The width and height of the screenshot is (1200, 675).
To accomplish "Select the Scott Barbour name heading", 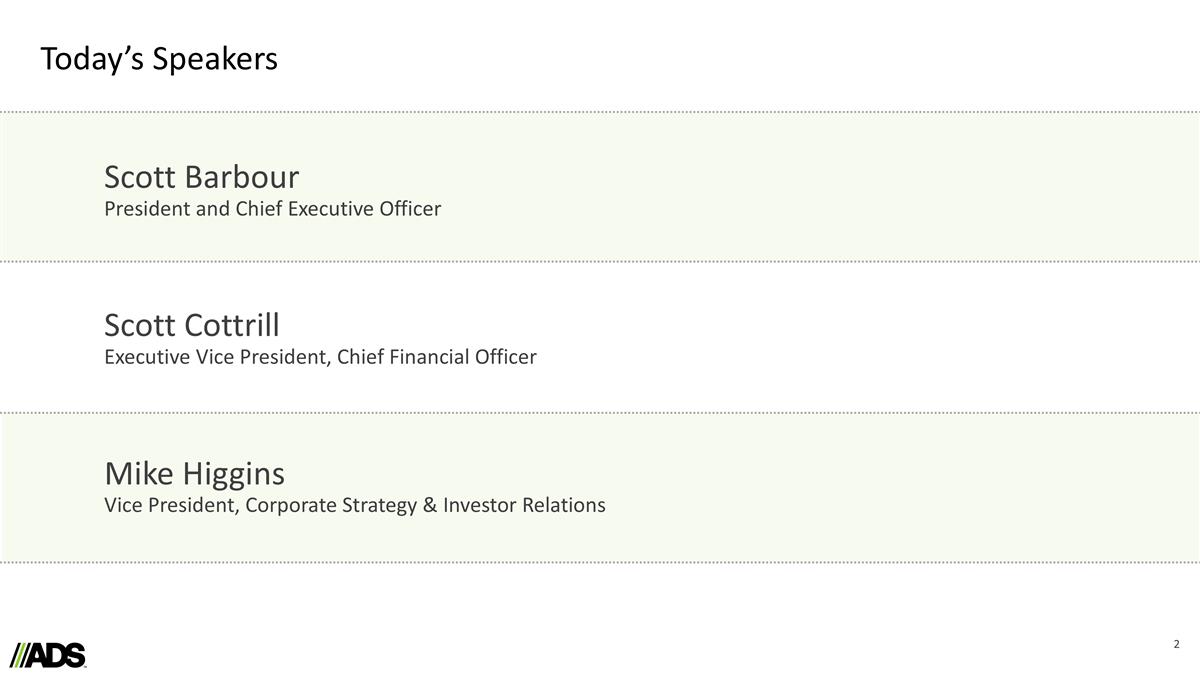I will [x=201, y=177].
